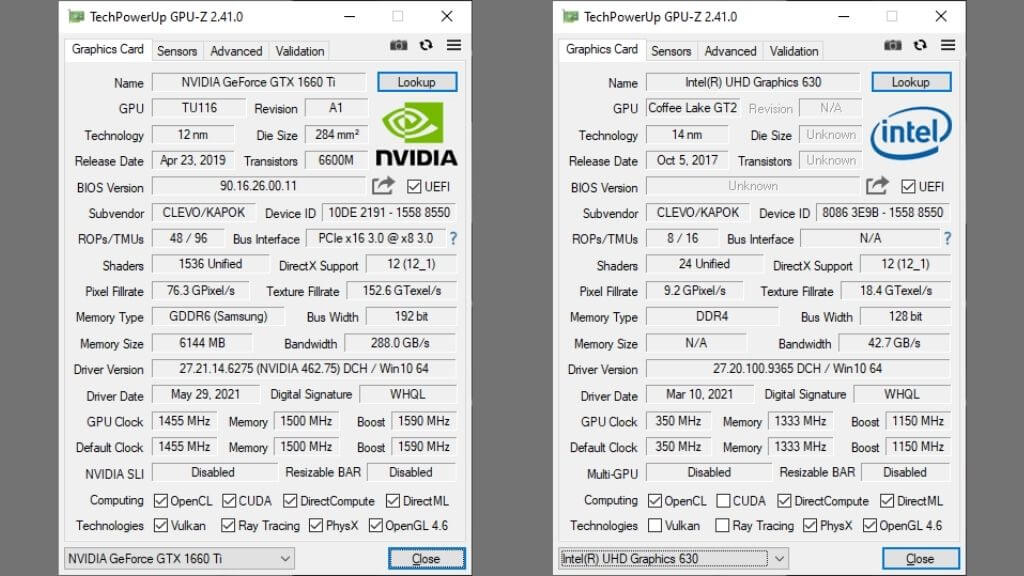Toggle the UEFI checkbox in the Intel window

(x=908, y=187)
